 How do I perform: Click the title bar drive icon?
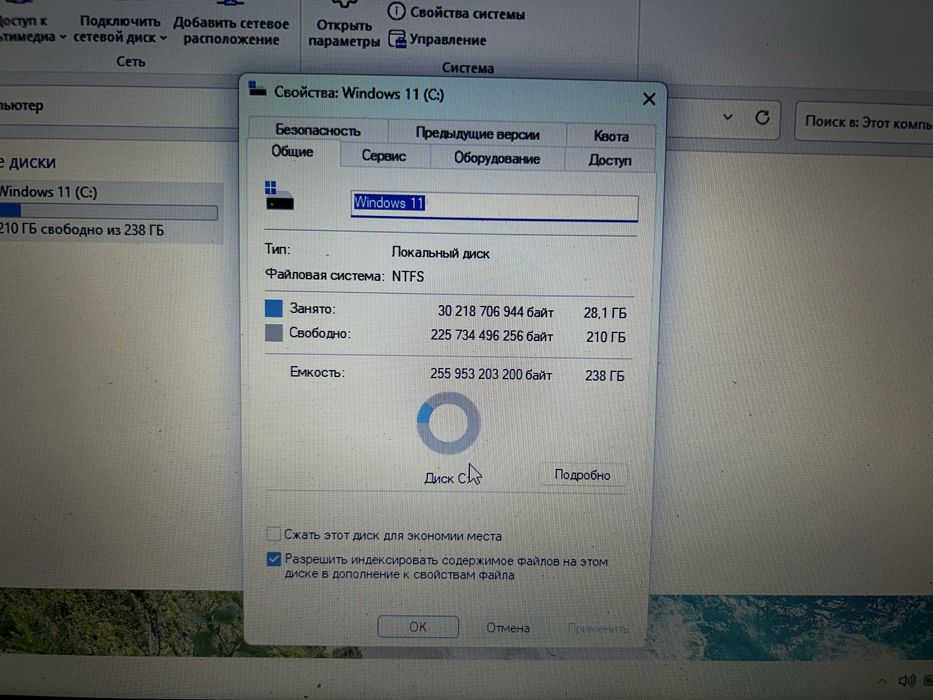[x=257, y=89]
